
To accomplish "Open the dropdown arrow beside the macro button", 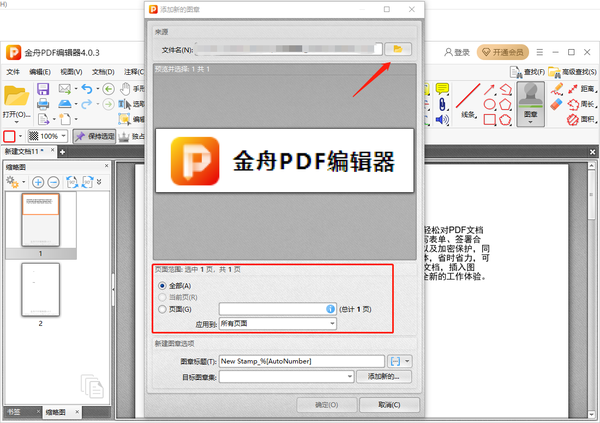I will [407, 361].
